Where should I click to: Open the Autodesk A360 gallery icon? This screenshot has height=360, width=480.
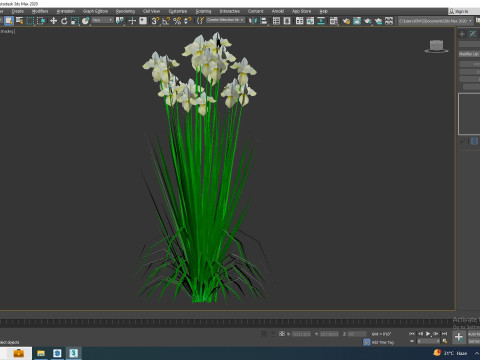pos(389,21)
